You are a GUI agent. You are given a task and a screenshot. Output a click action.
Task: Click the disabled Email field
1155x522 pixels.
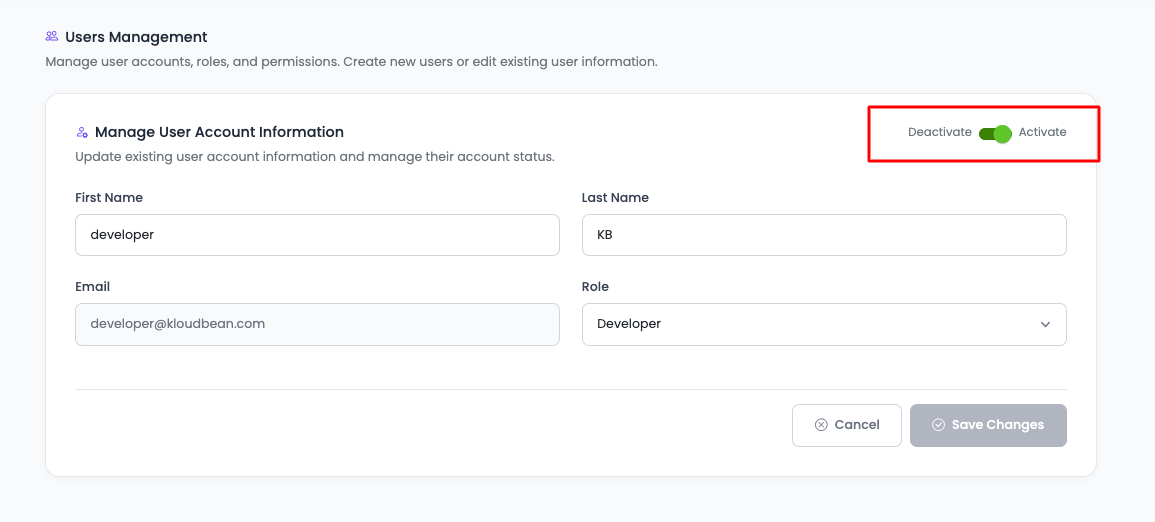(317, 324)
